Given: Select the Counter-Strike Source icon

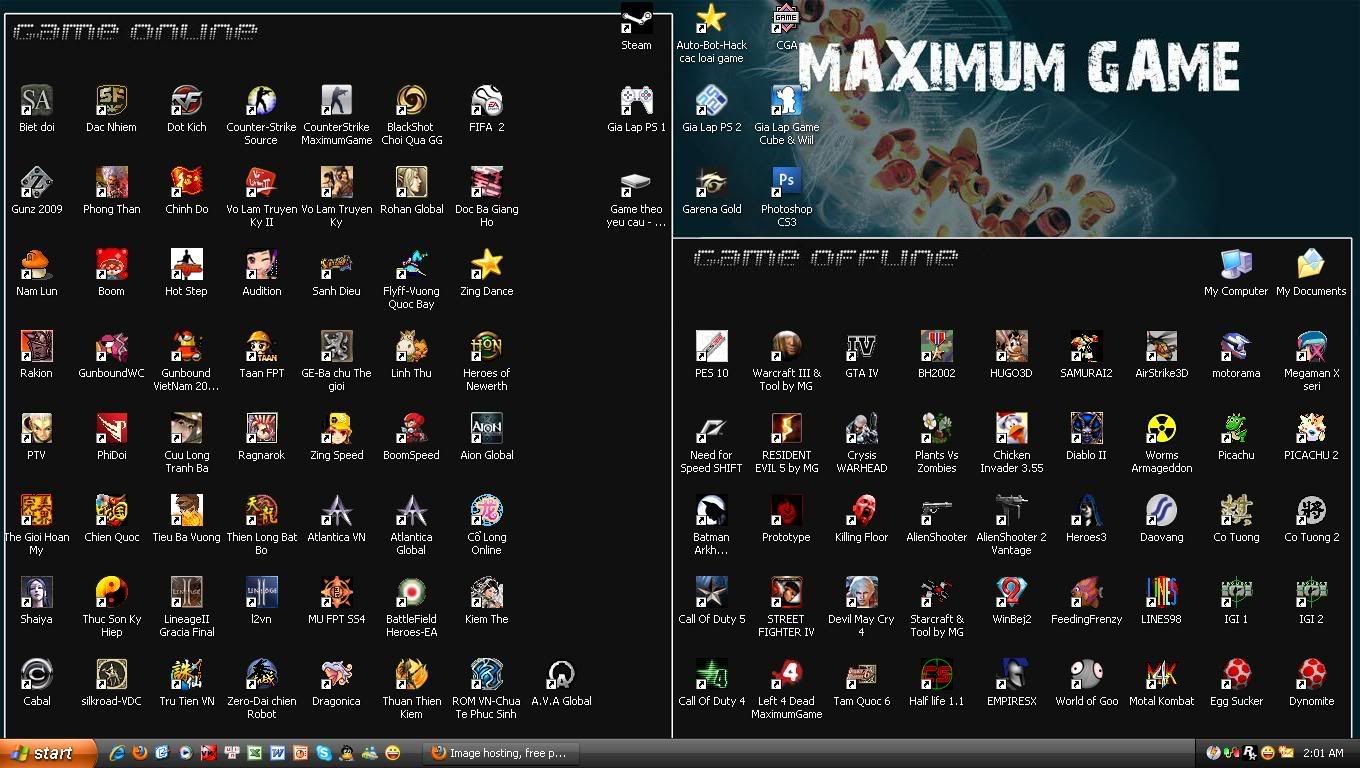Looking at the screenshot, I should coord(261,101).
